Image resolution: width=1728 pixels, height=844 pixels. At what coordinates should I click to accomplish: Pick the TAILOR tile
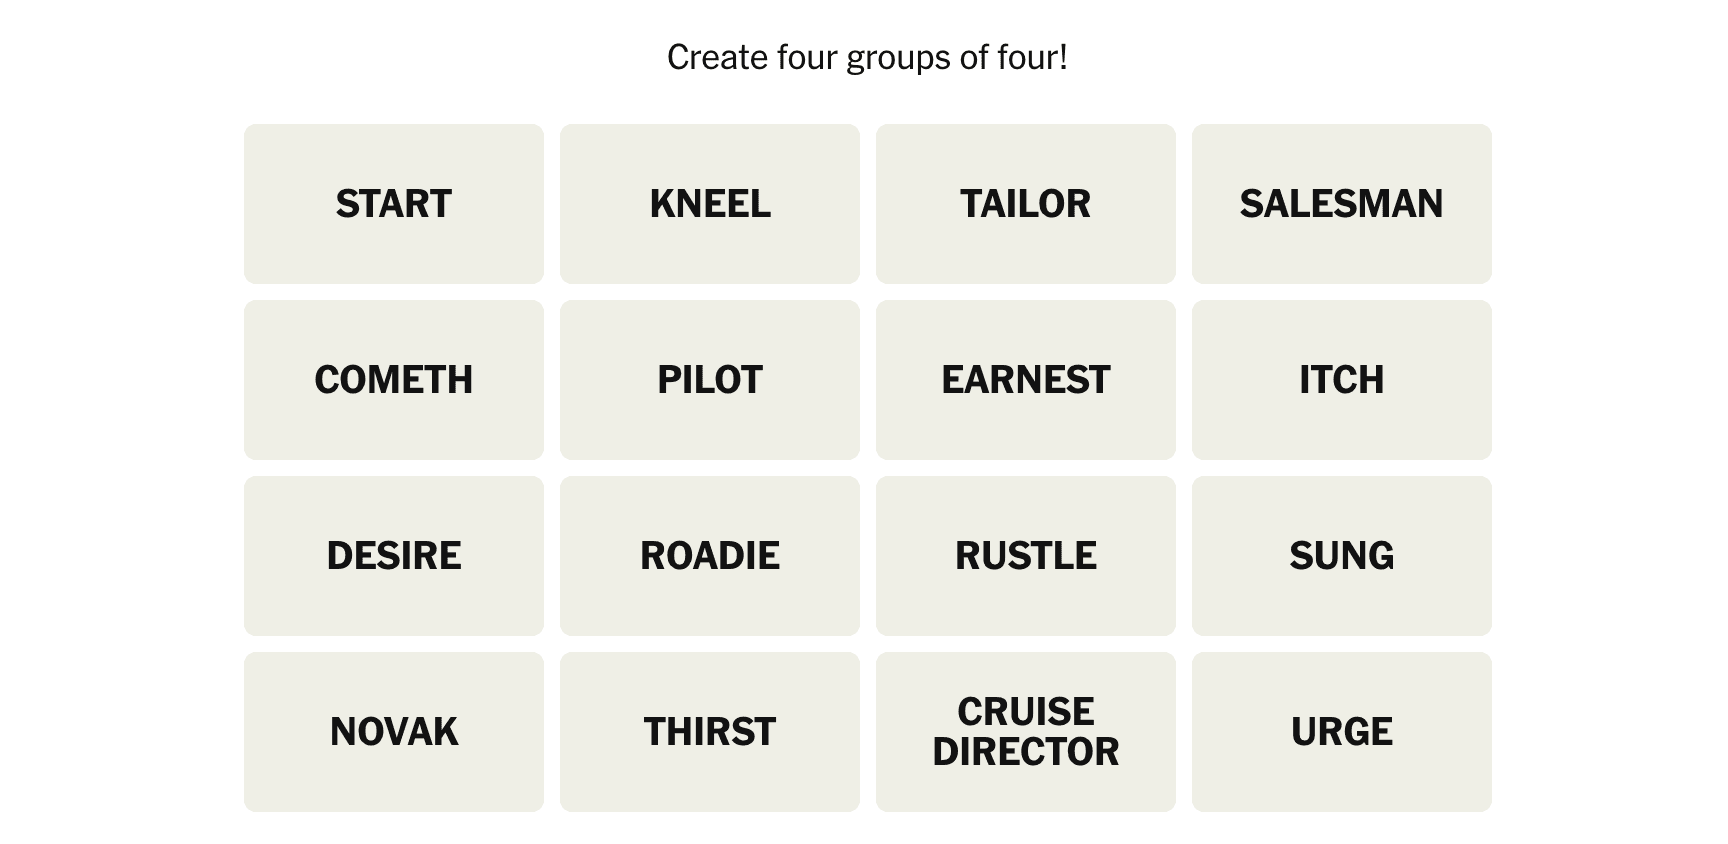[1026, 204]
